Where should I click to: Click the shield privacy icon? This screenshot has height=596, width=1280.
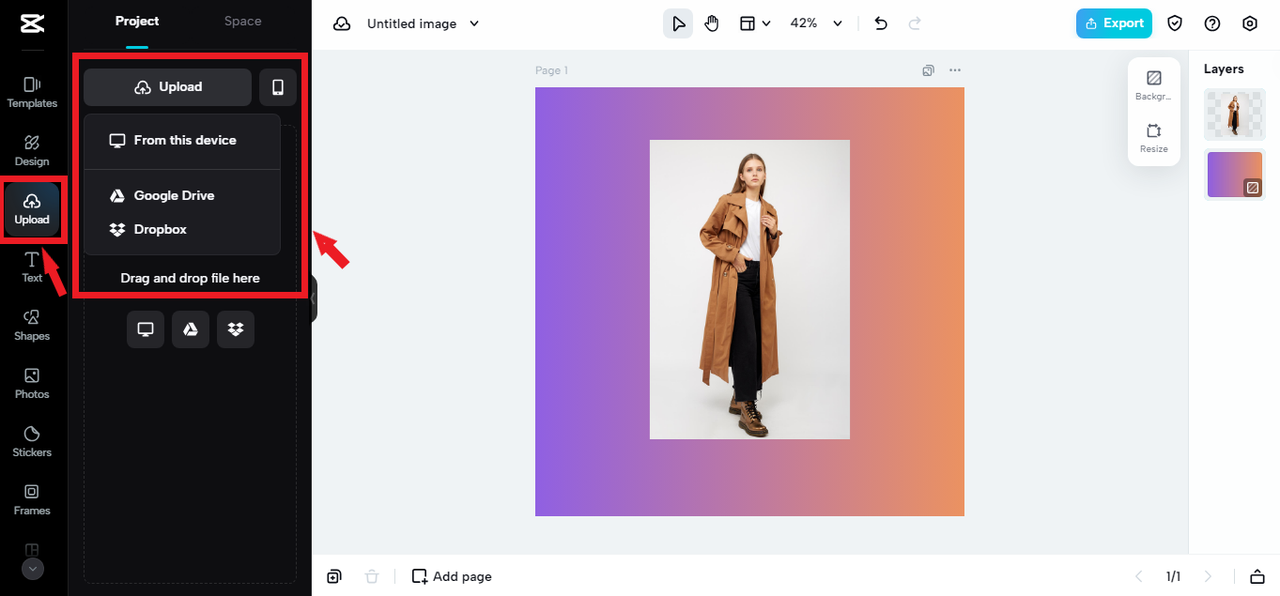pyautogui.click(x=1176, y=23)
